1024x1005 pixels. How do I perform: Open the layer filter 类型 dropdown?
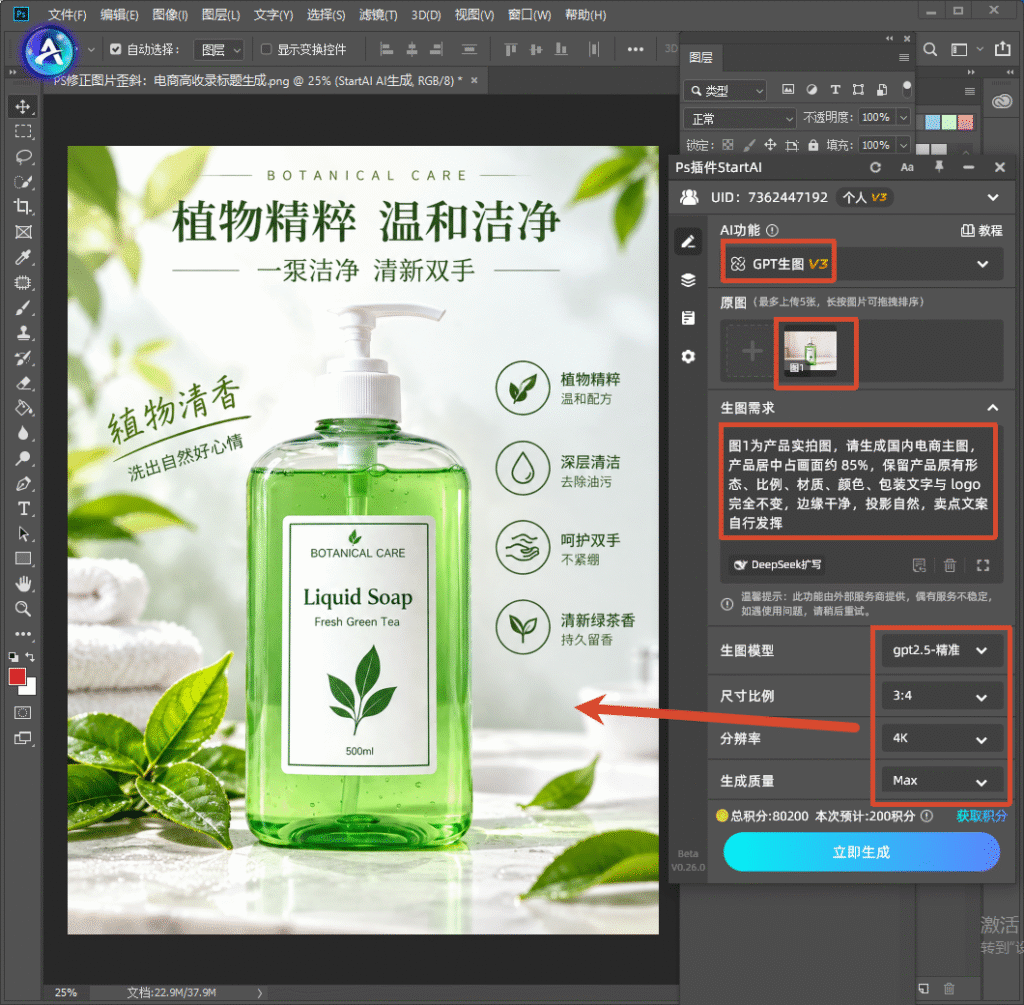click(724, 90)
